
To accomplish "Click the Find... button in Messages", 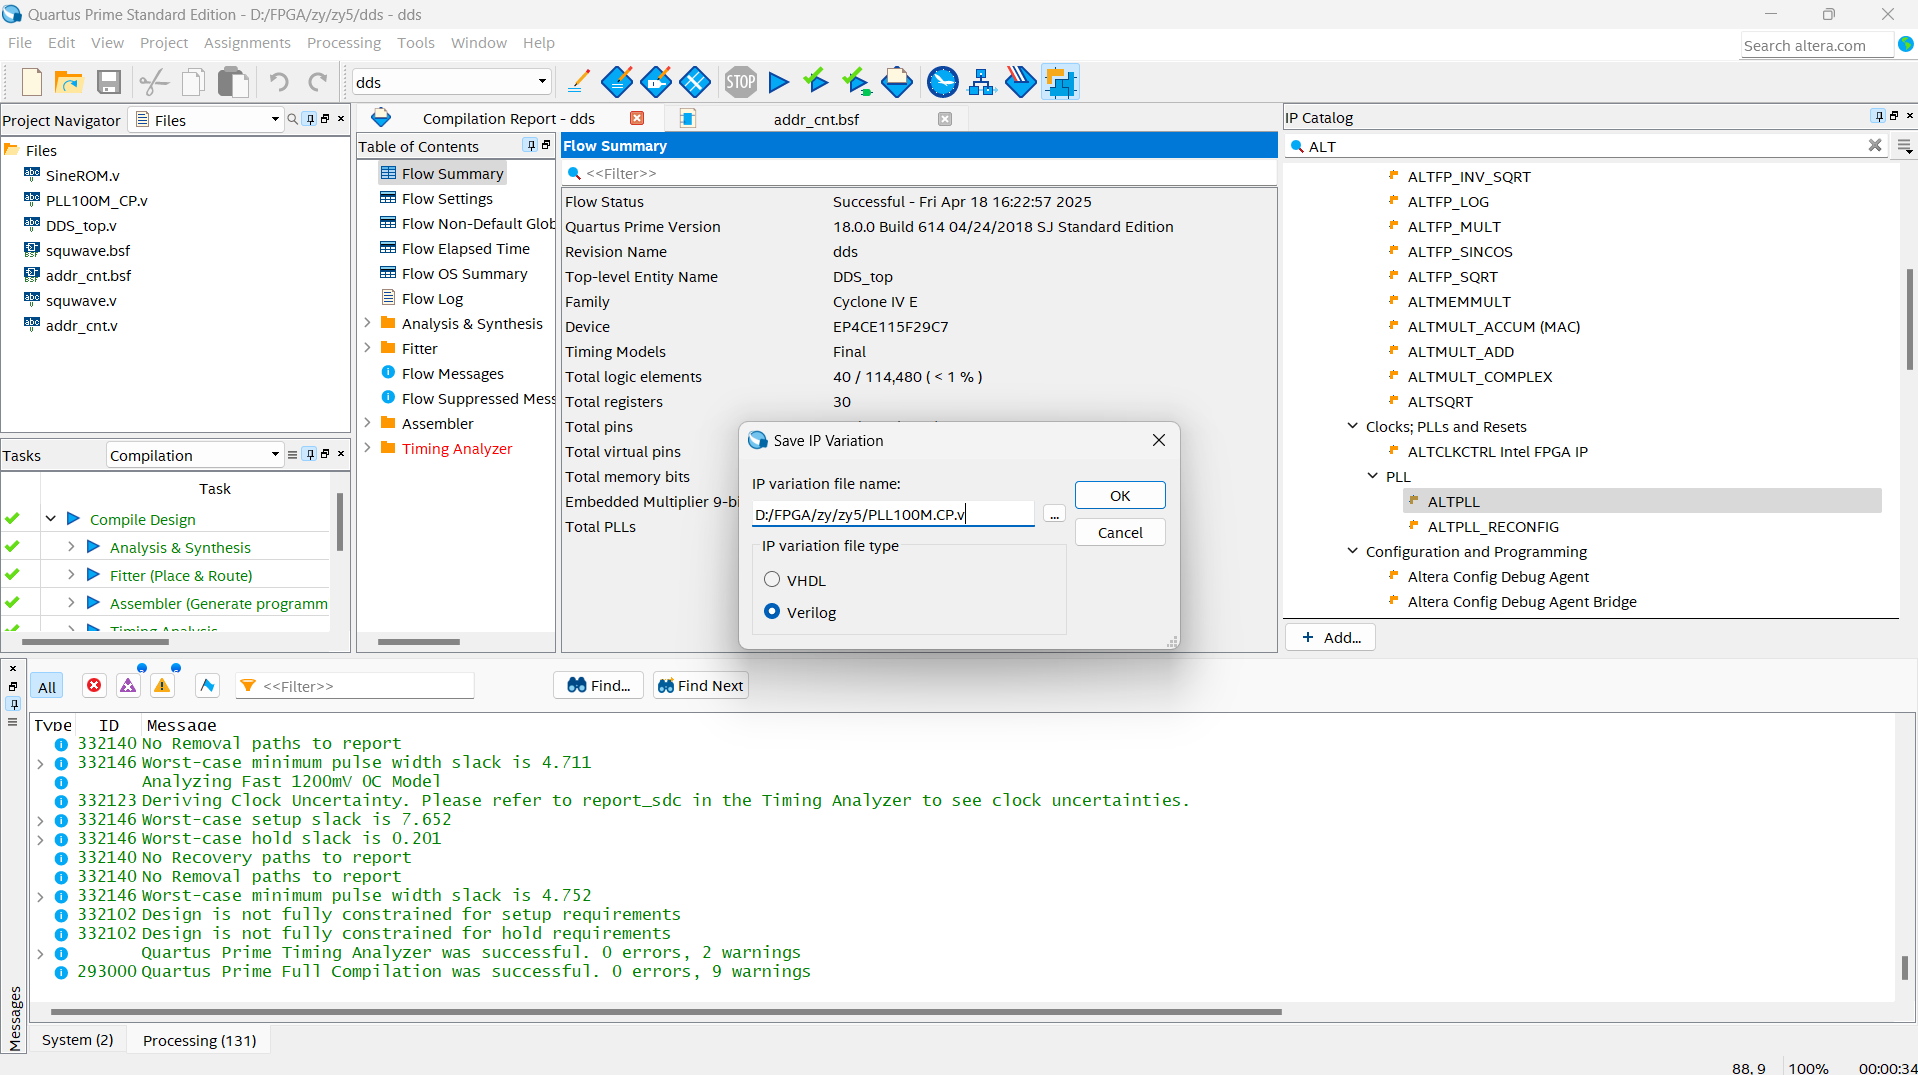I will click(598, 686).
